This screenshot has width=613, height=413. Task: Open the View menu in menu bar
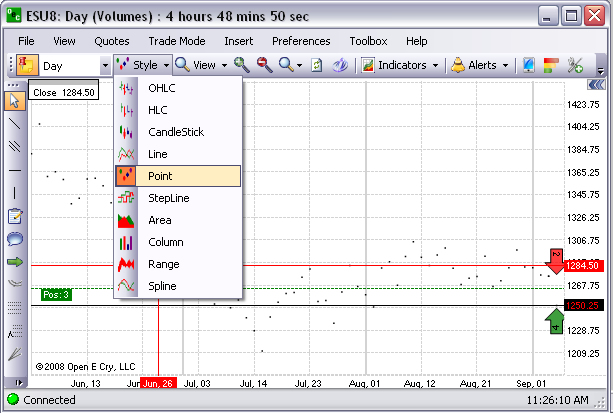(64, 41)
